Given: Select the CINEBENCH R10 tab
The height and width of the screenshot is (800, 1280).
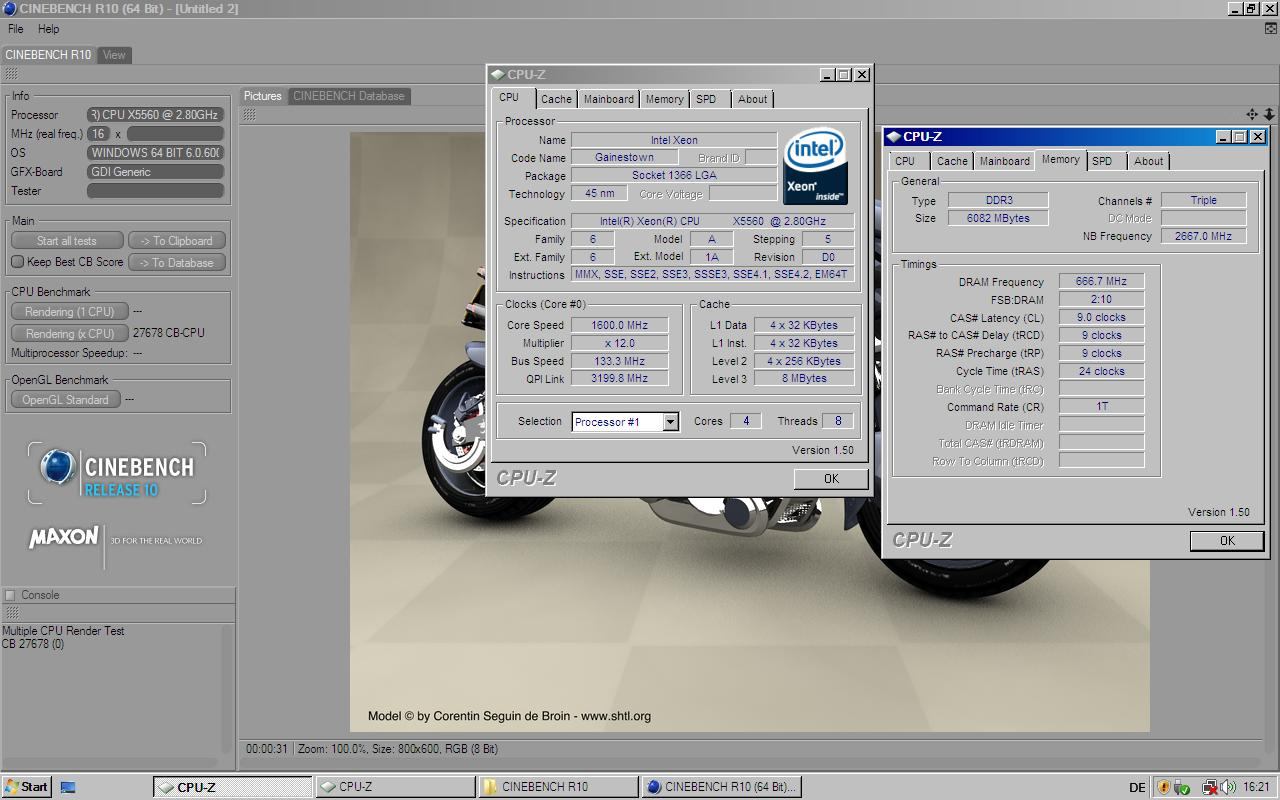Looking at the screenshot, I should (48, 55).
